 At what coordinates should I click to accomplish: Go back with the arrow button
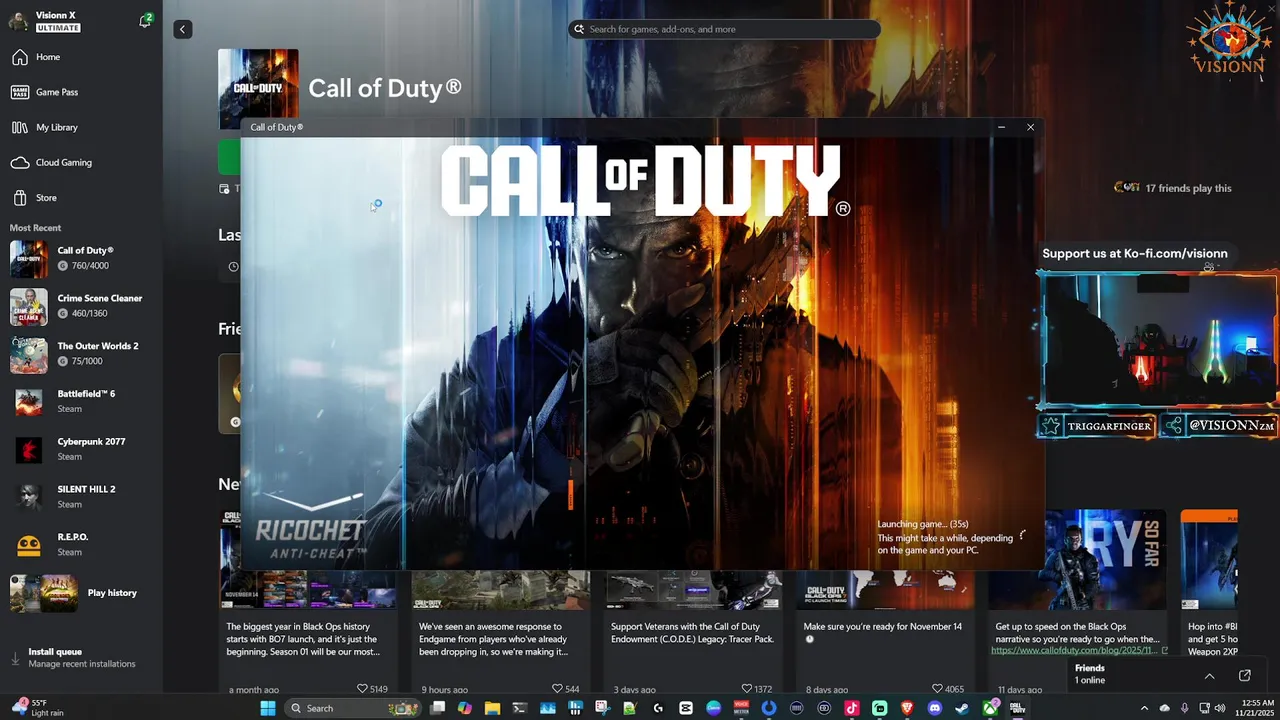tap(182, 30)
